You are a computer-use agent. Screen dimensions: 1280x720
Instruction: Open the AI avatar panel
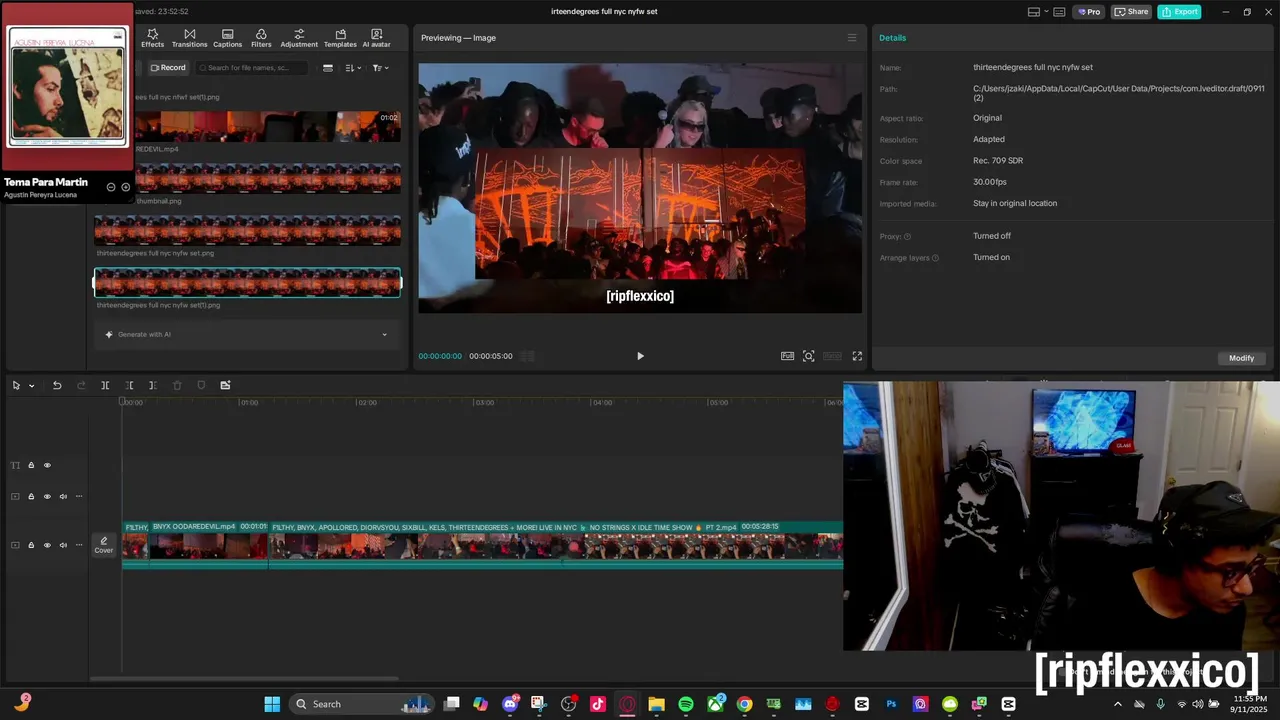[x=376, y=38]
